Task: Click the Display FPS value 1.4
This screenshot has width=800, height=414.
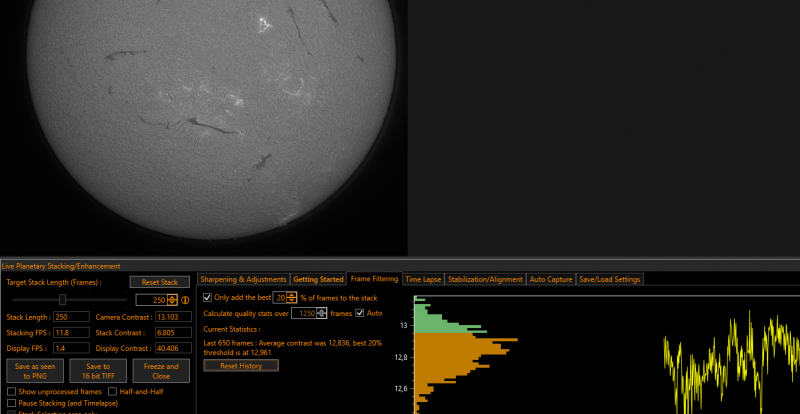Action: [x=71, y=348]
